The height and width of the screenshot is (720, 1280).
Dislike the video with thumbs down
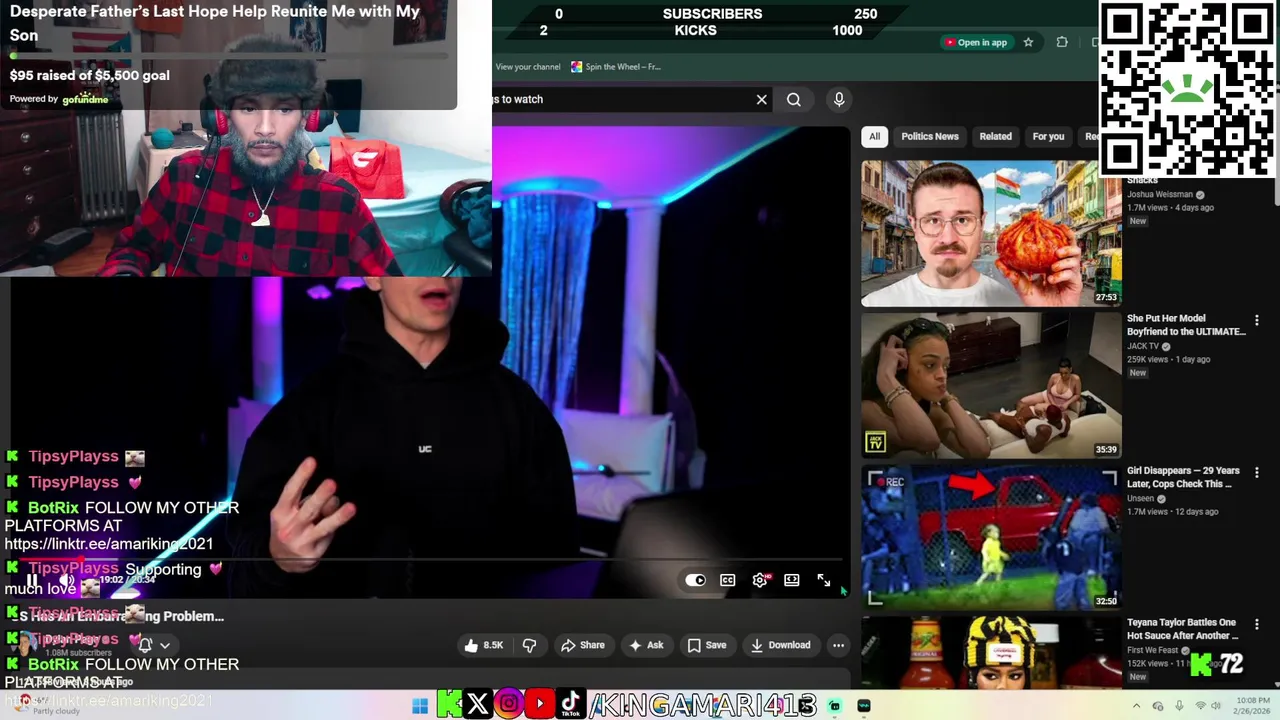[529, 645]
